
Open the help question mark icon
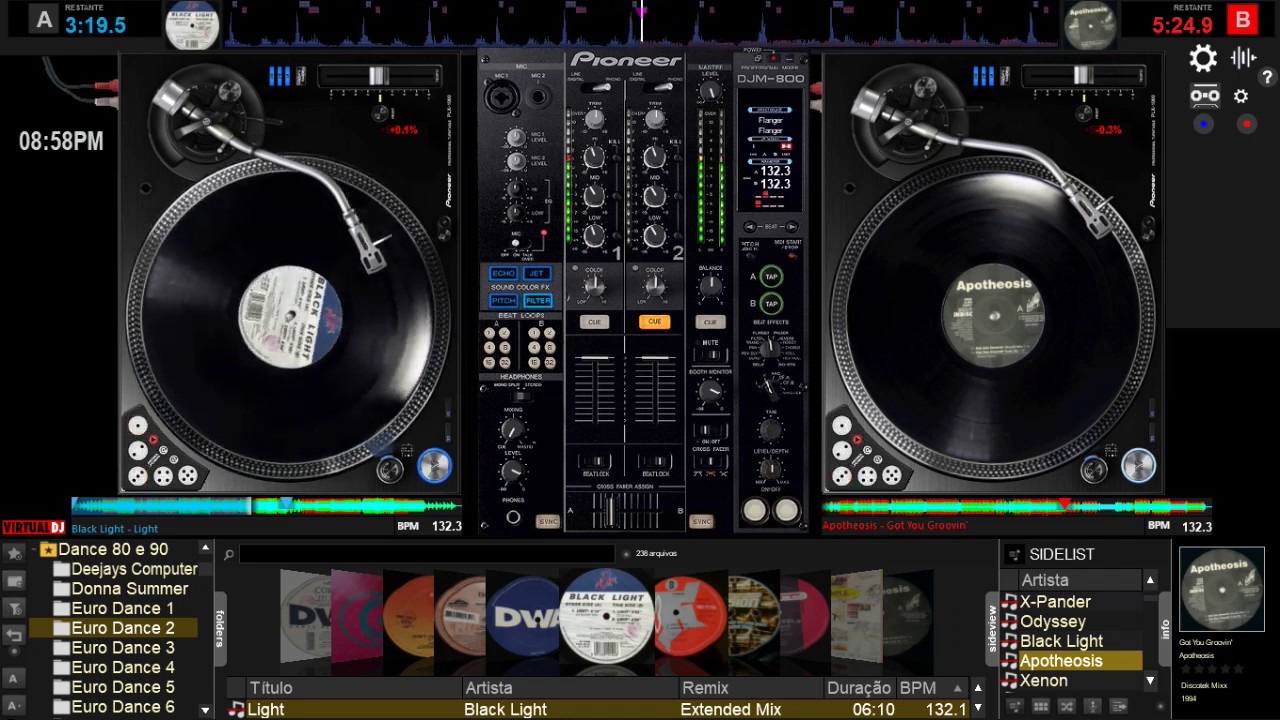[1267, 77]
